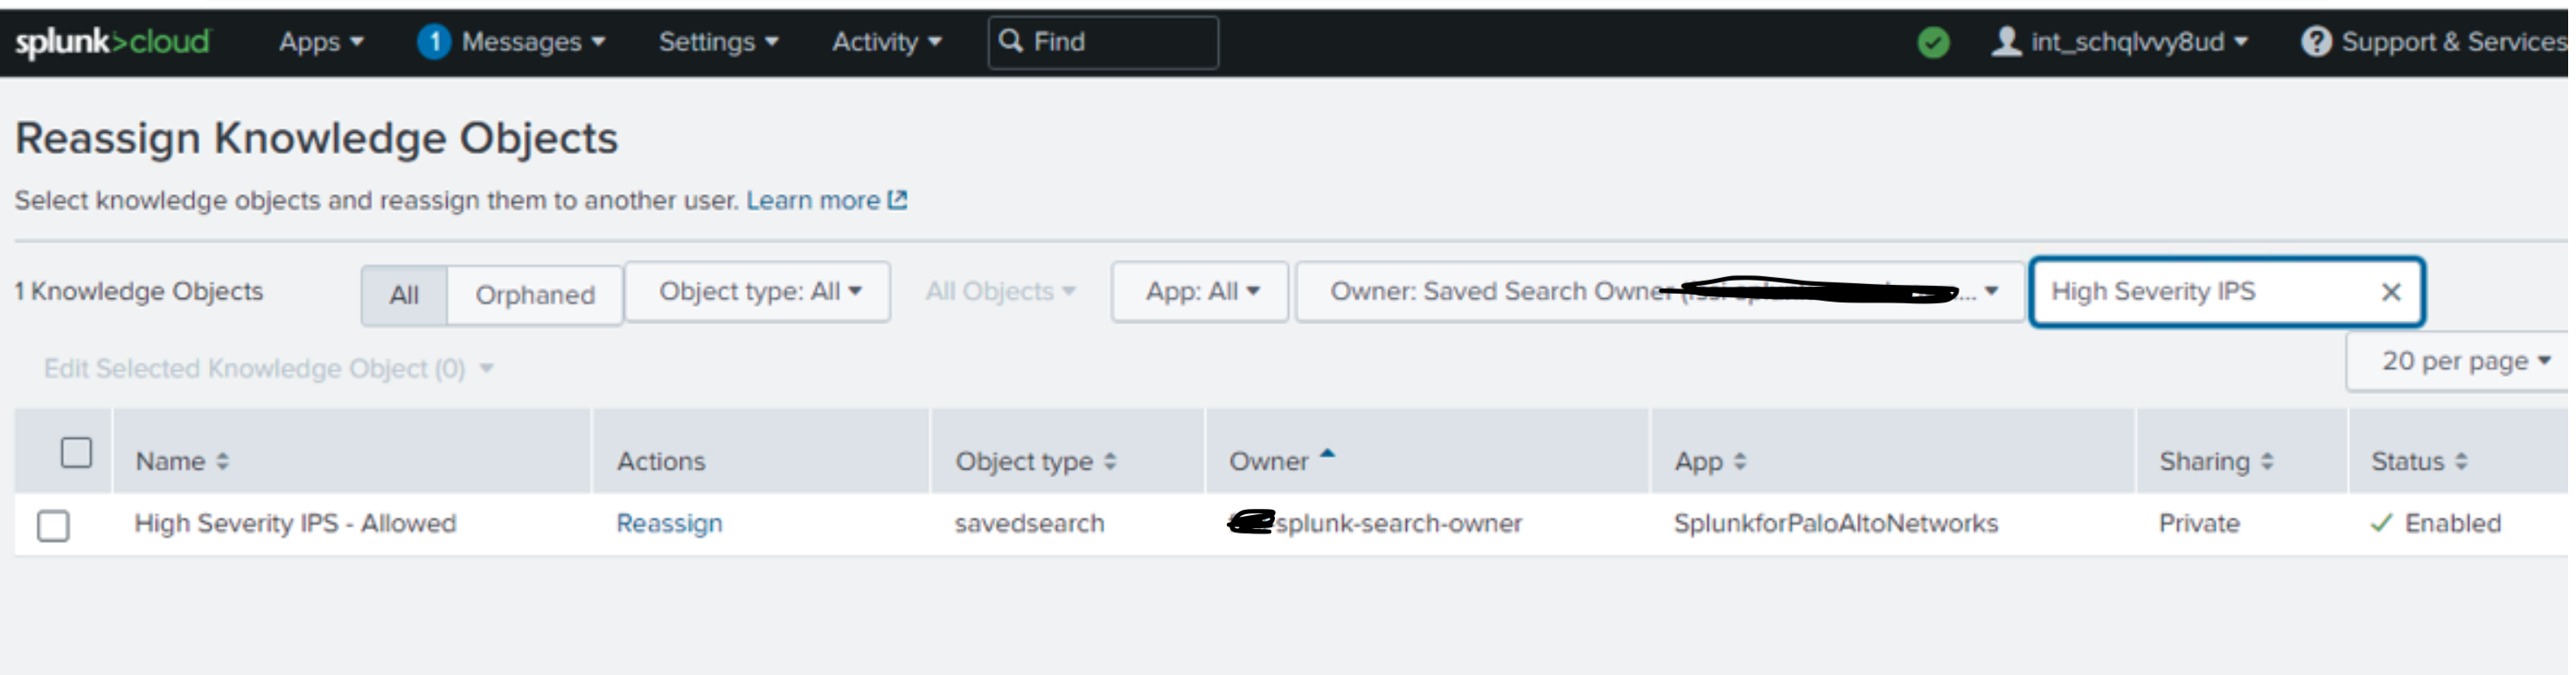The height and width of the screenshot is (675, 2576).
Task: Open the Apps menu
Action: (x=320, y=42)
